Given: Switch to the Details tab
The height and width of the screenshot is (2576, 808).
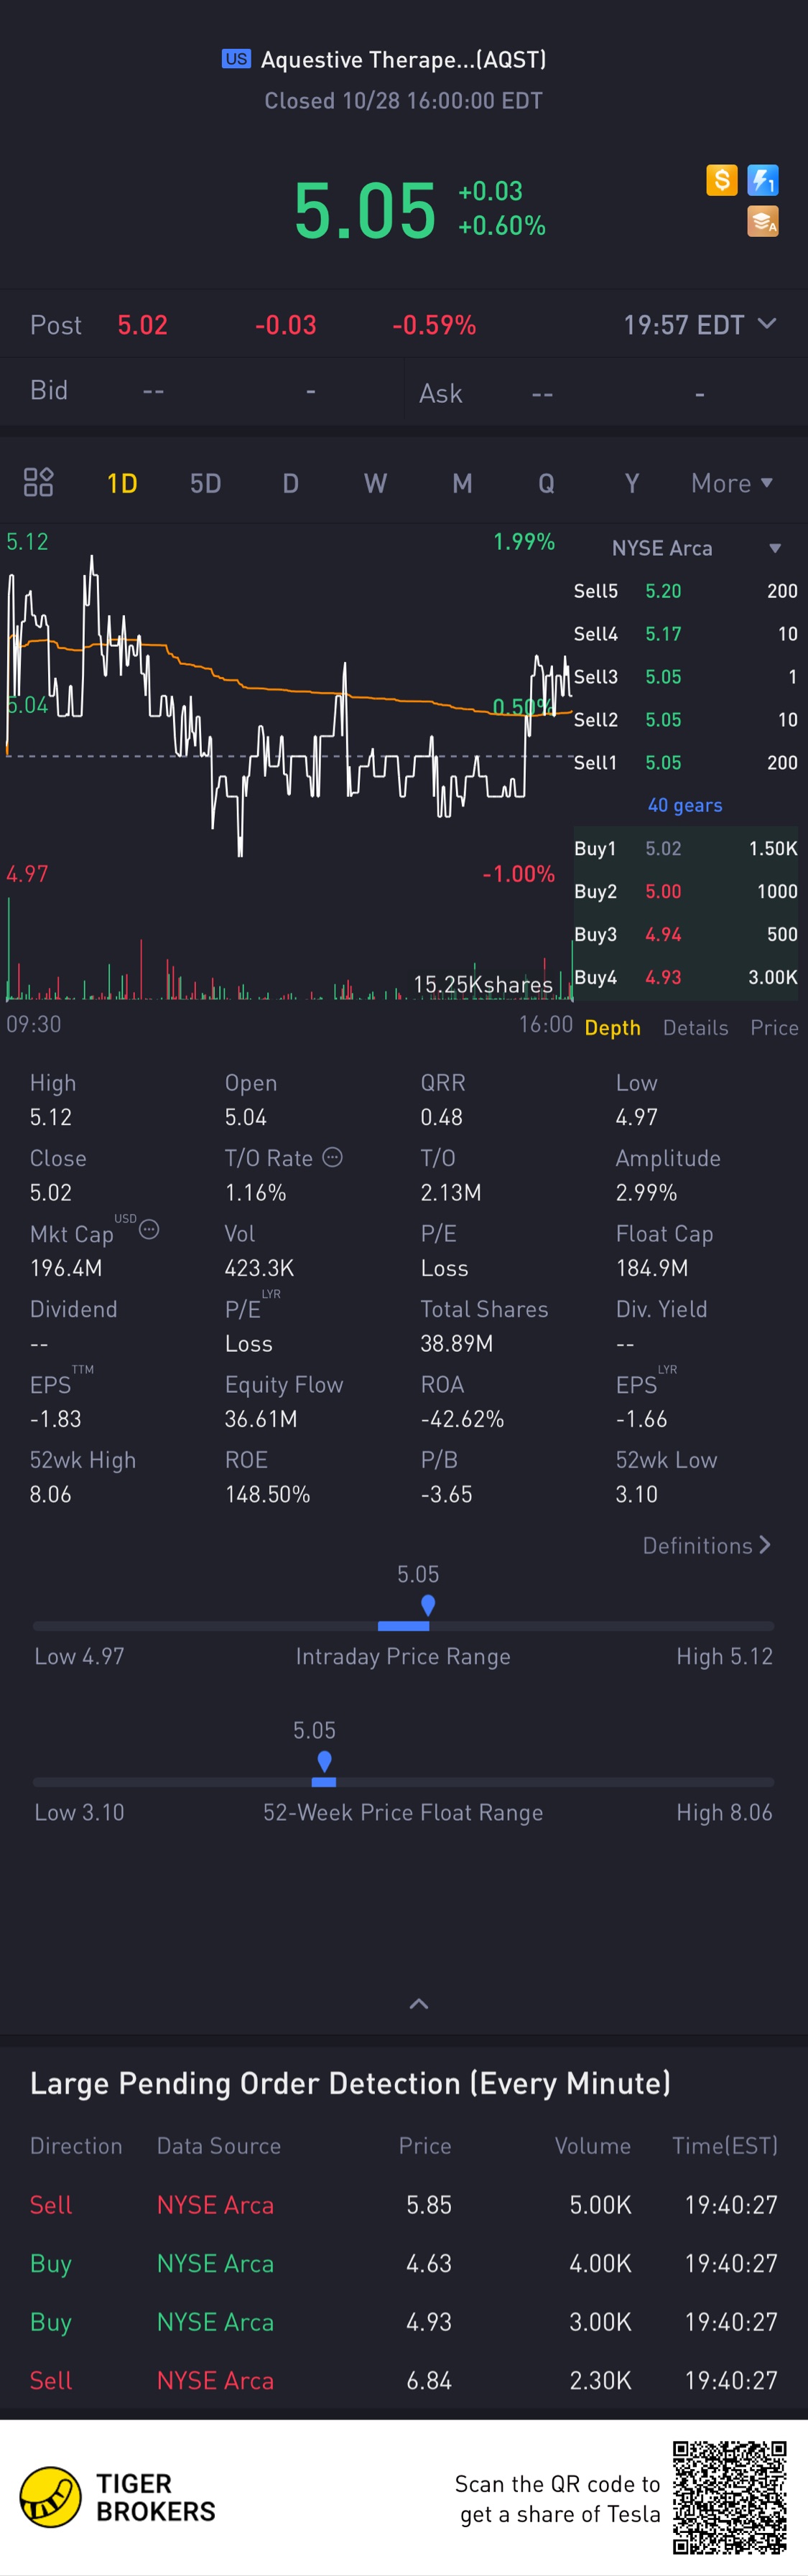Looking at the screenshot, I should (695, 1028).
